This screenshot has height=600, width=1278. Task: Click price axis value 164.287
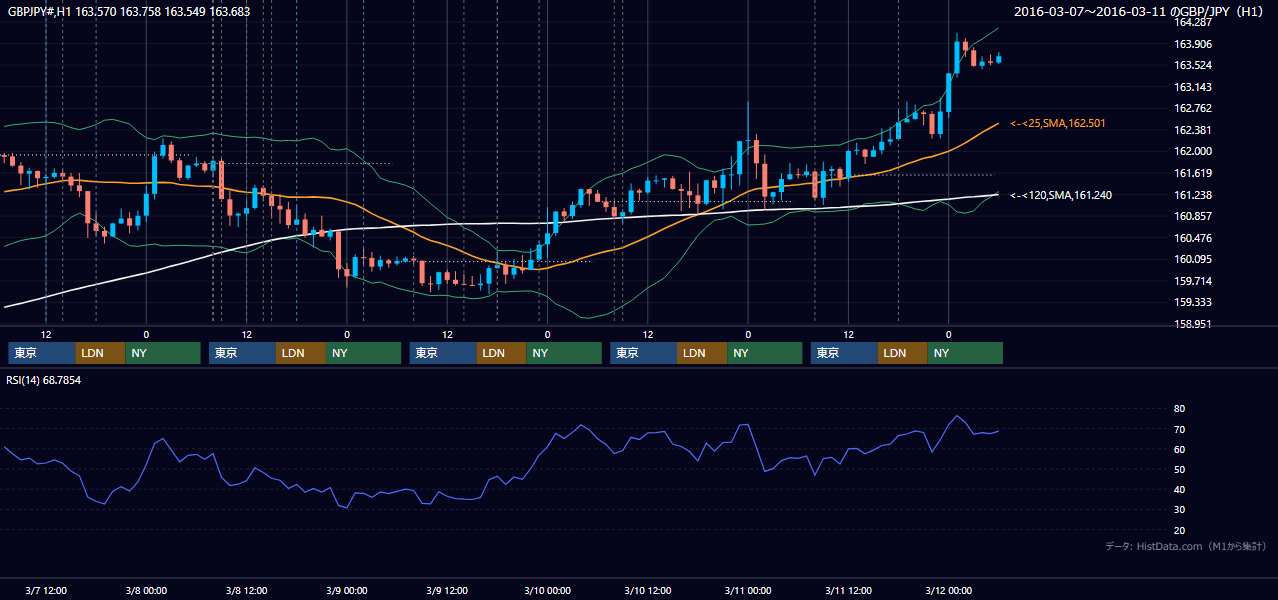tap(1192, 22)
